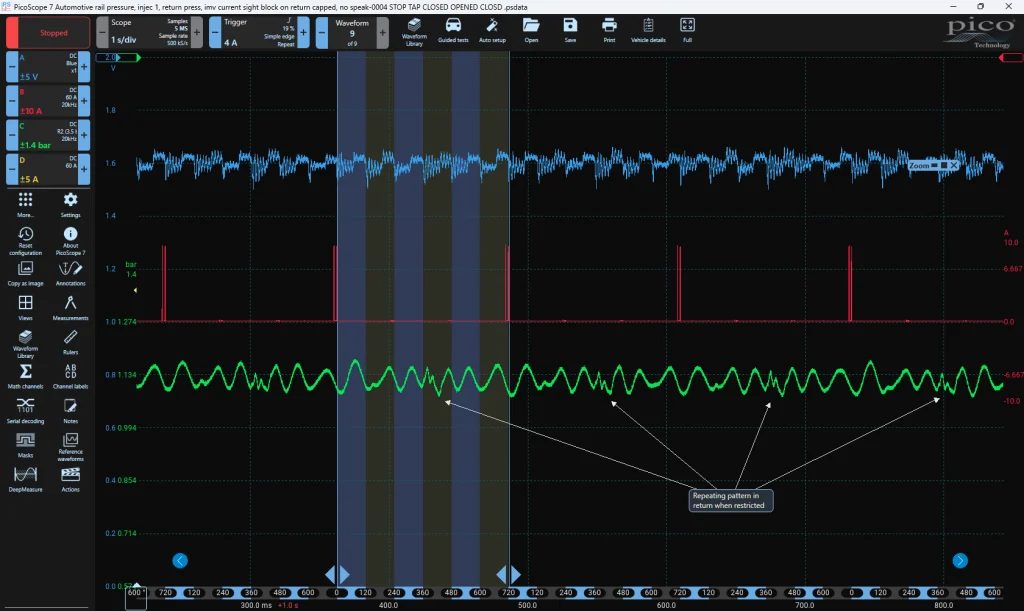Open Waveform Library in the sidebar
The image size is (1024, 611).
25,344
